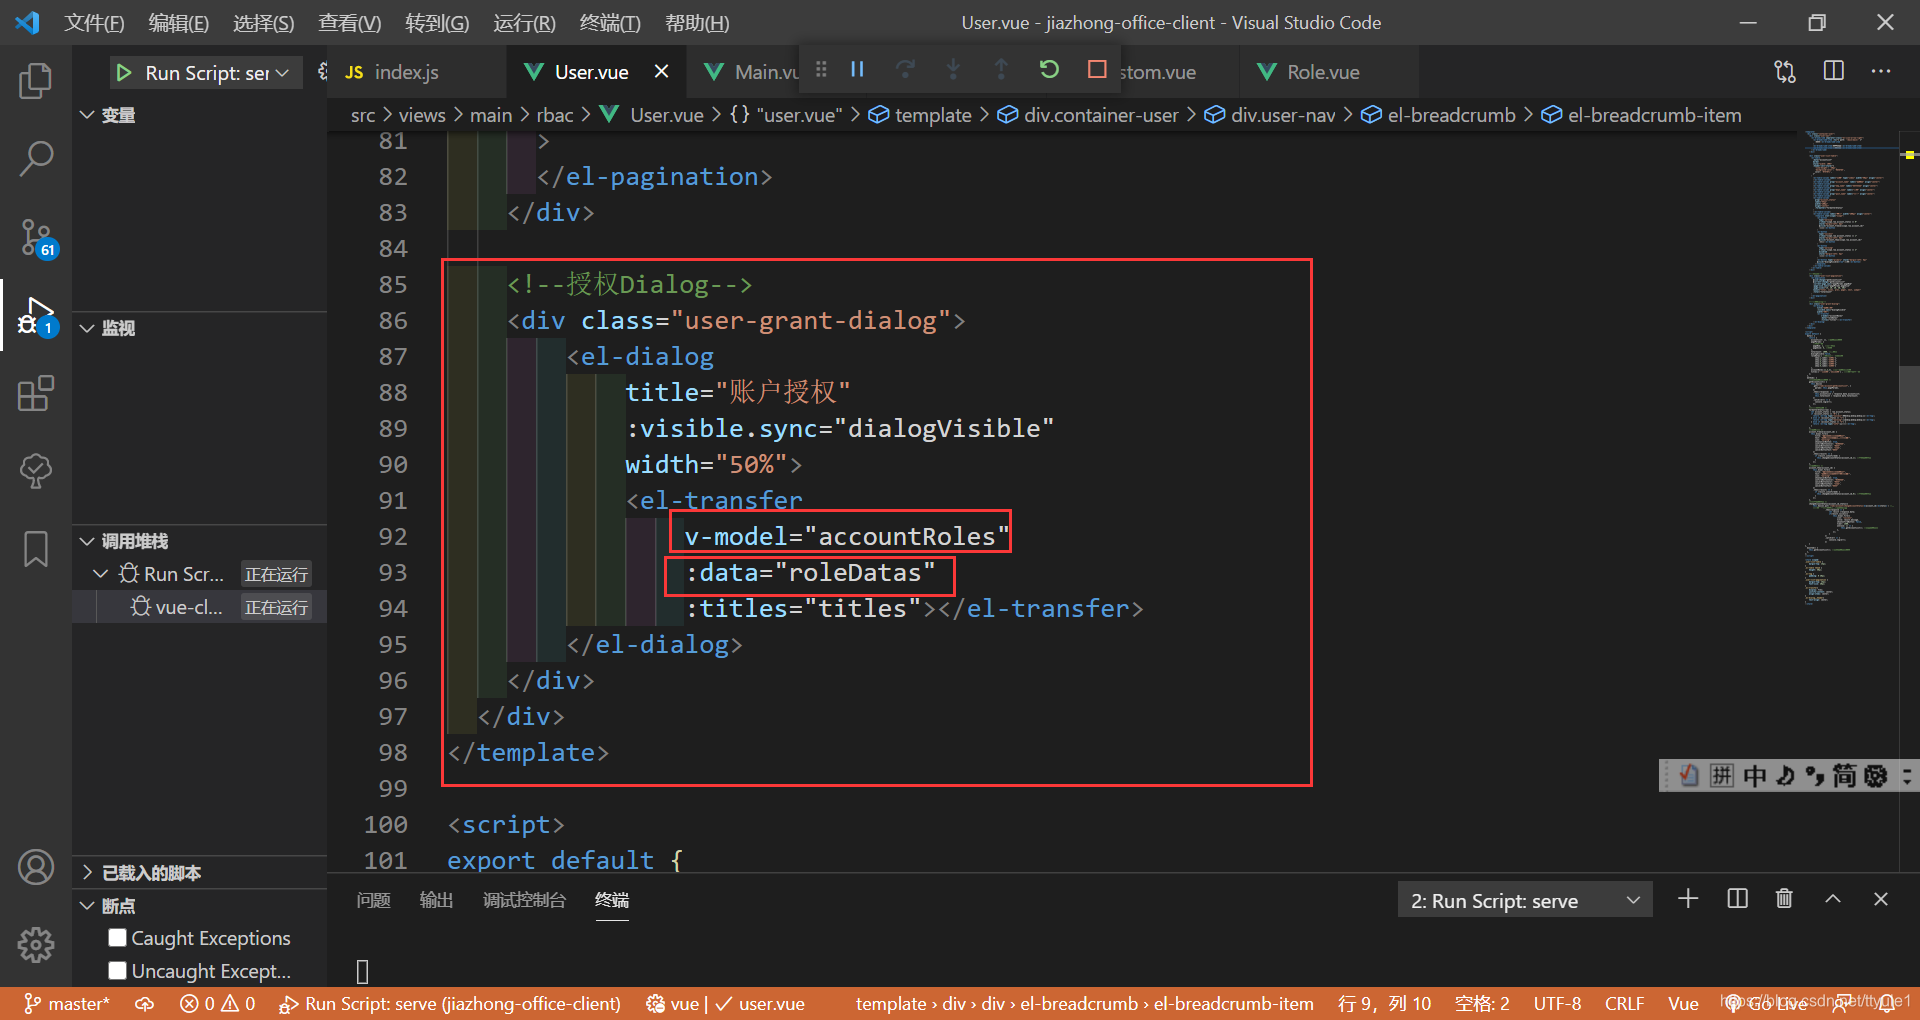Click the Vue language mode in status bar
1920x1020 pixels.
point(1683,1003)
